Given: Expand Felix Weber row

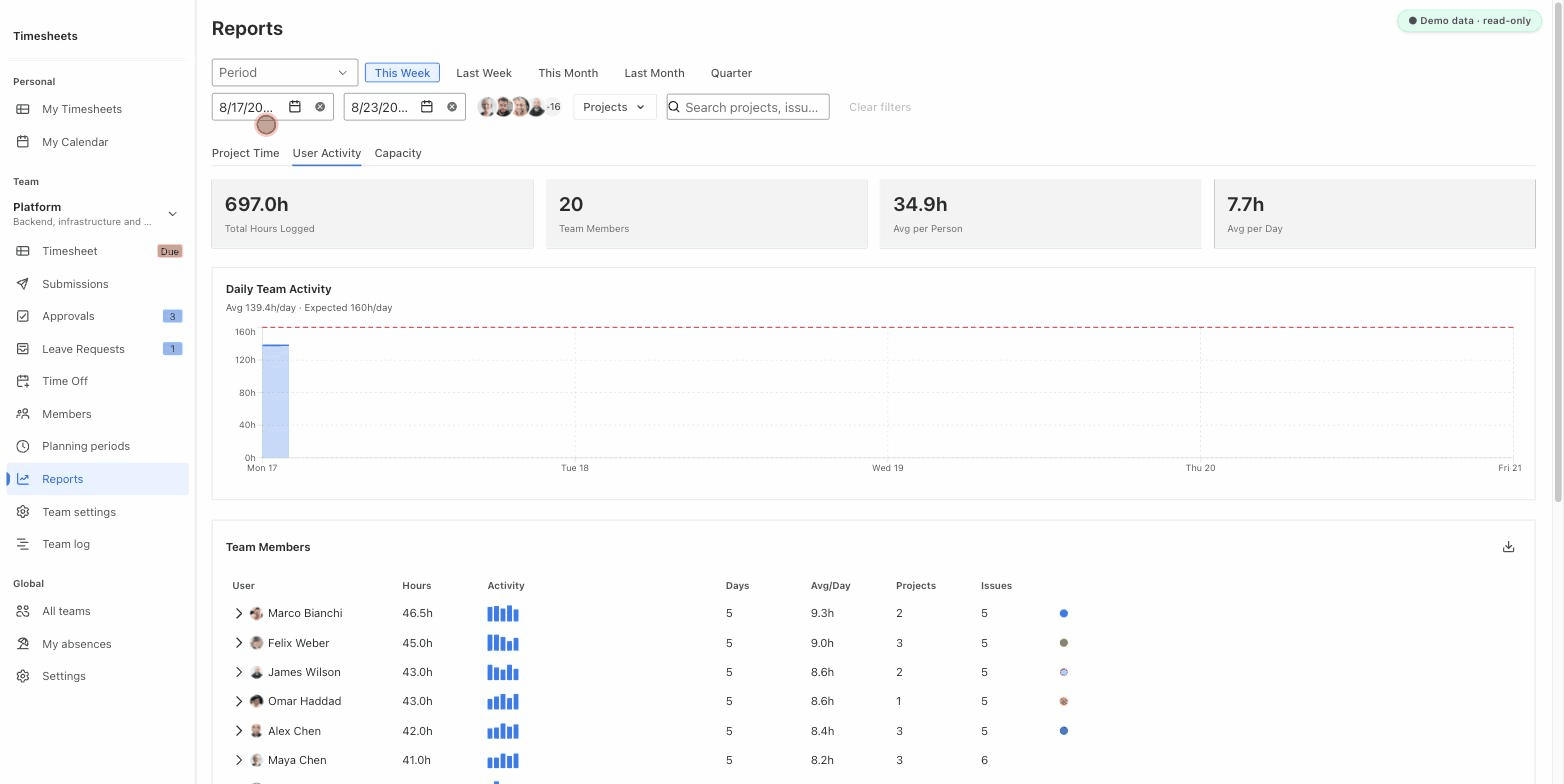Looking at the screenshot, I should 239,643.
